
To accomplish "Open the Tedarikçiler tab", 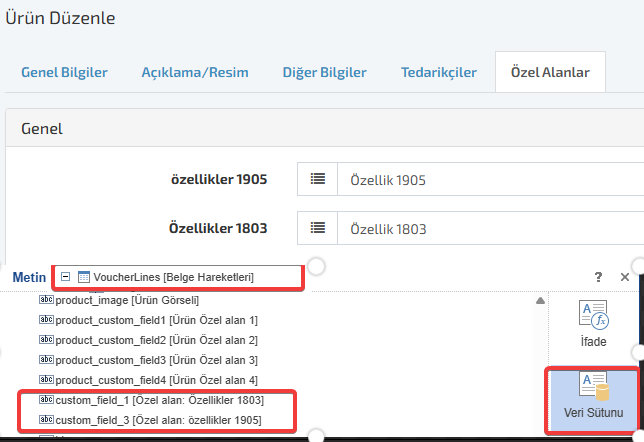I will (x=438, y=73).
